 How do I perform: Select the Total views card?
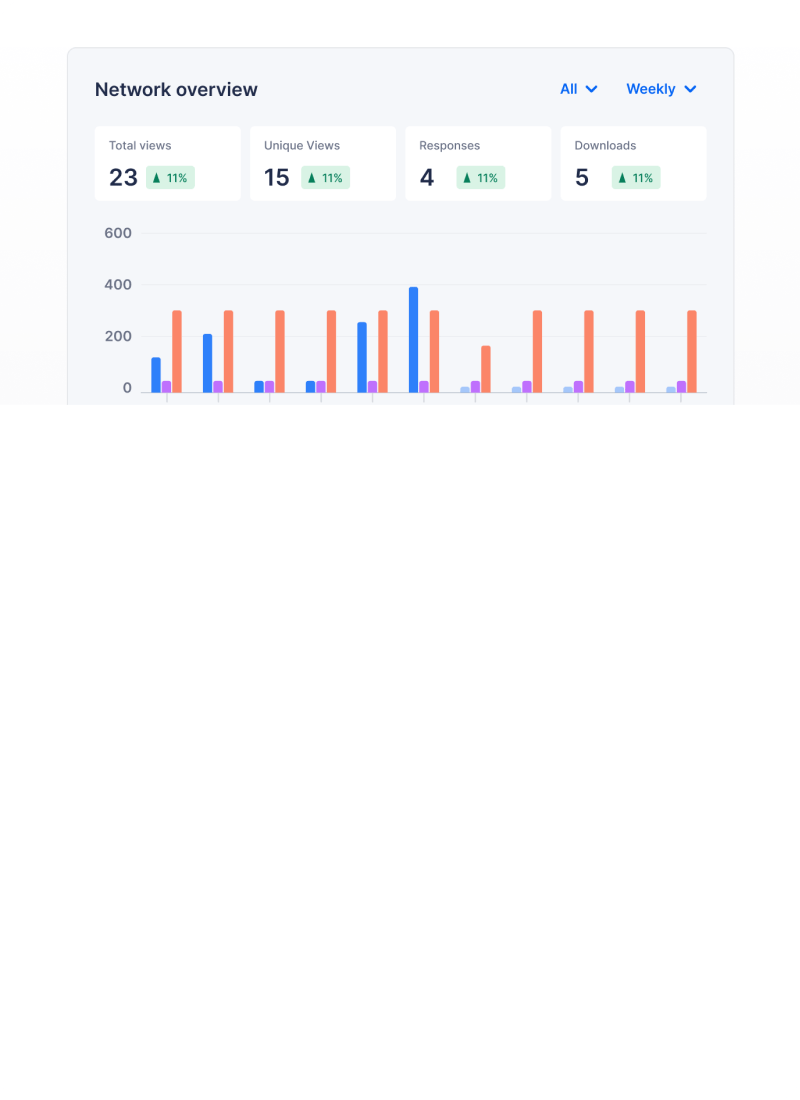coord(168,163)
